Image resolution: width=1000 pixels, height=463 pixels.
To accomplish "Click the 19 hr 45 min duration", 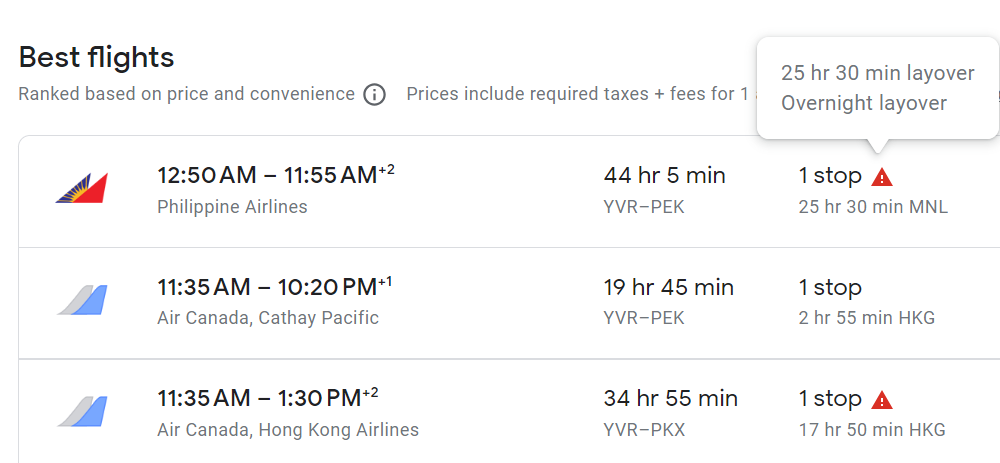I will click(x=668, y=288).
